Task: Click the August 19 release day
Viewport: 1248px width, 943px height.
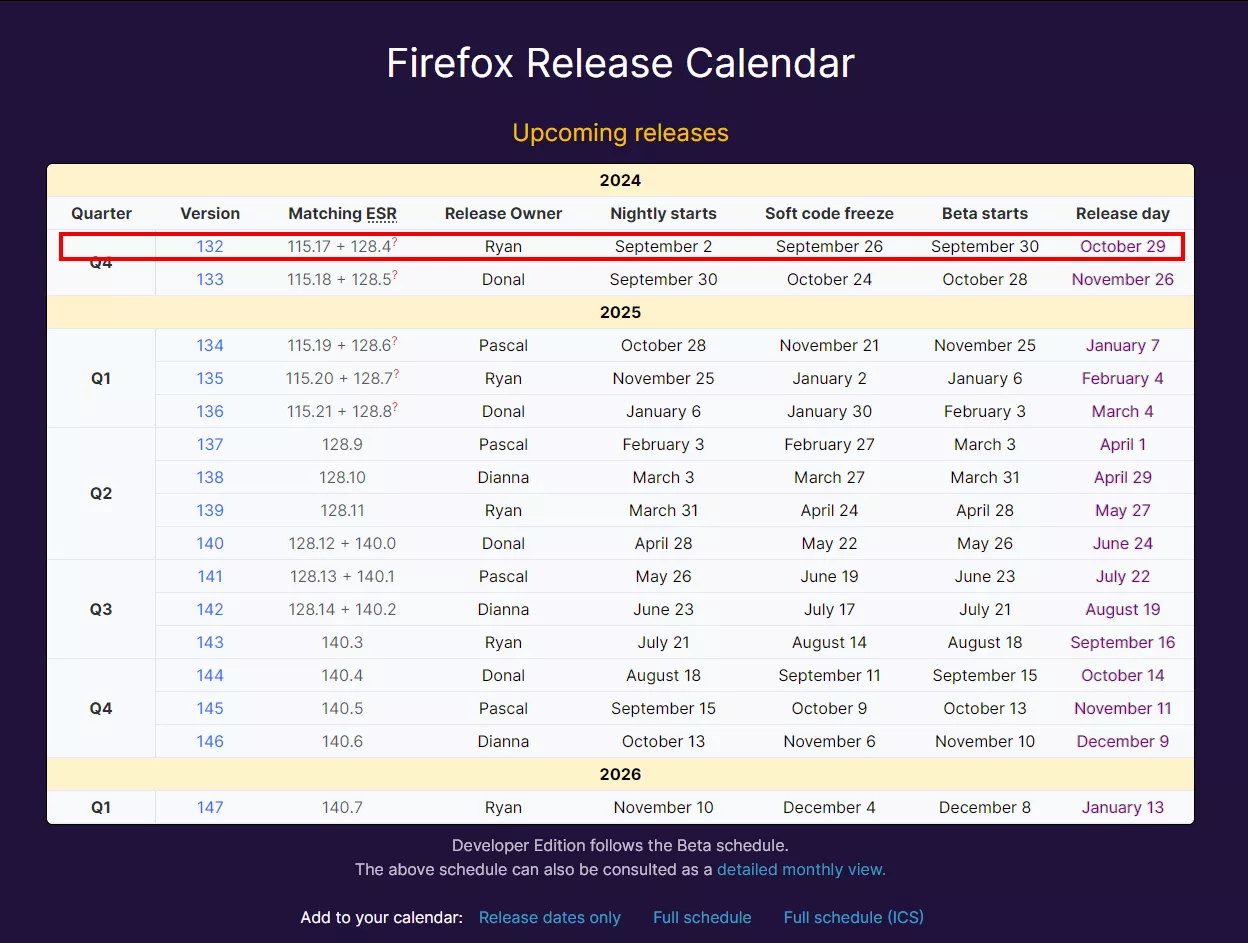Action: pyautogui.click(x=1123, y=609)
